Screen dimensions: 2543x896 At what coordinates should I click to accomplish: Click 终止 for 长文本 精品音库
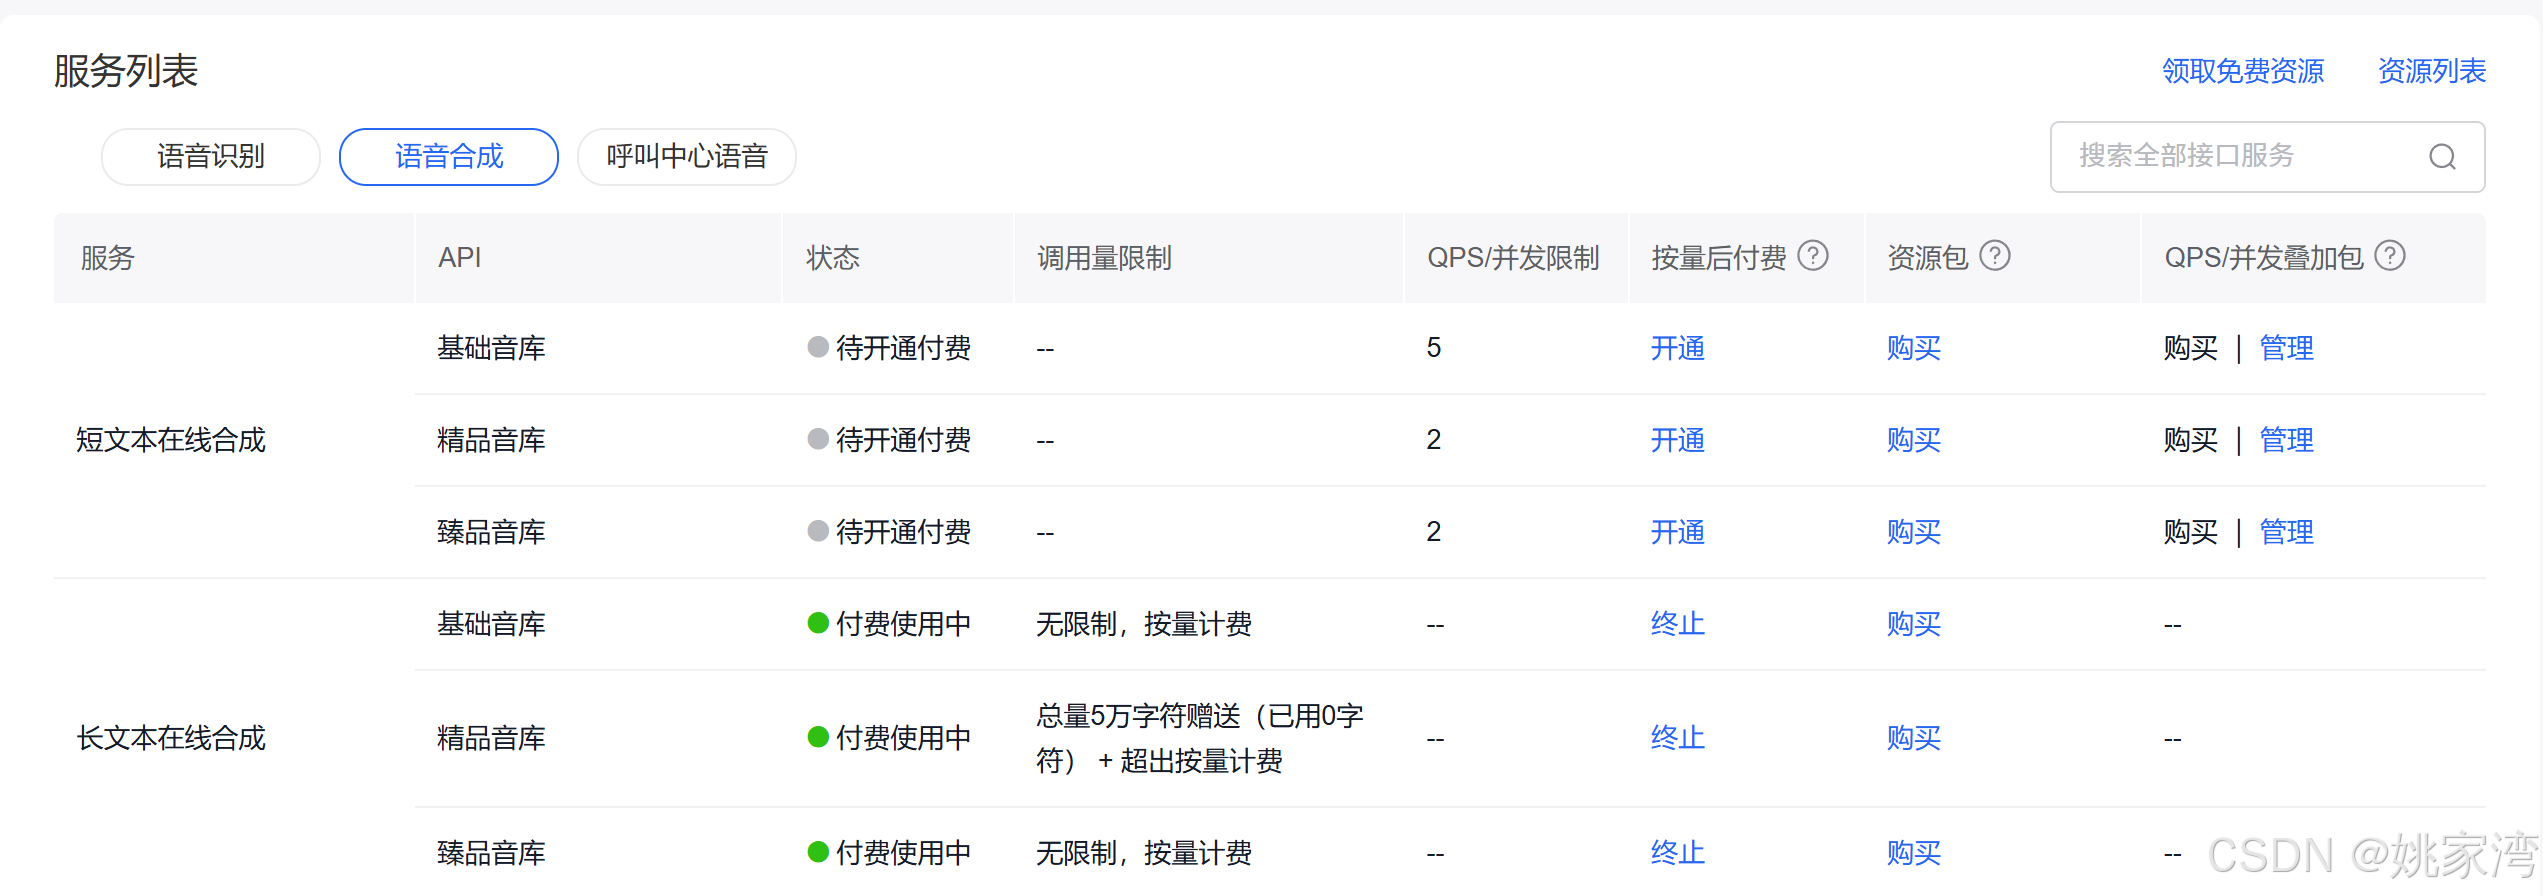(x=1677, y=738)
